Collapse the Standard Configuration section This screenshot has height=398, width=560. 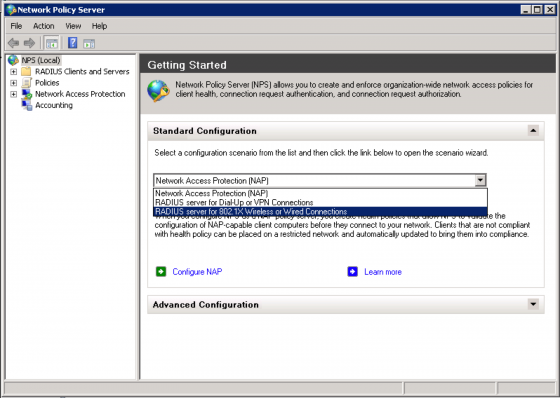click(533, 131)
